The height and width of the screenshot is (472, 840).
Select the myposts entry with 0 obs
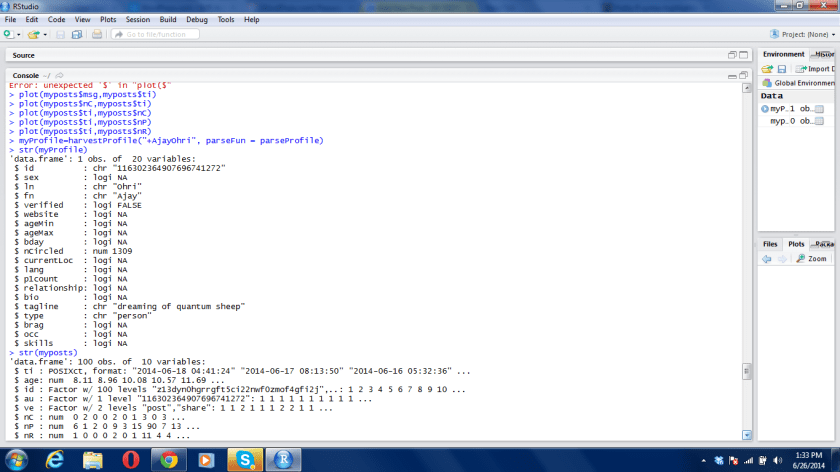tap(792, 121)
